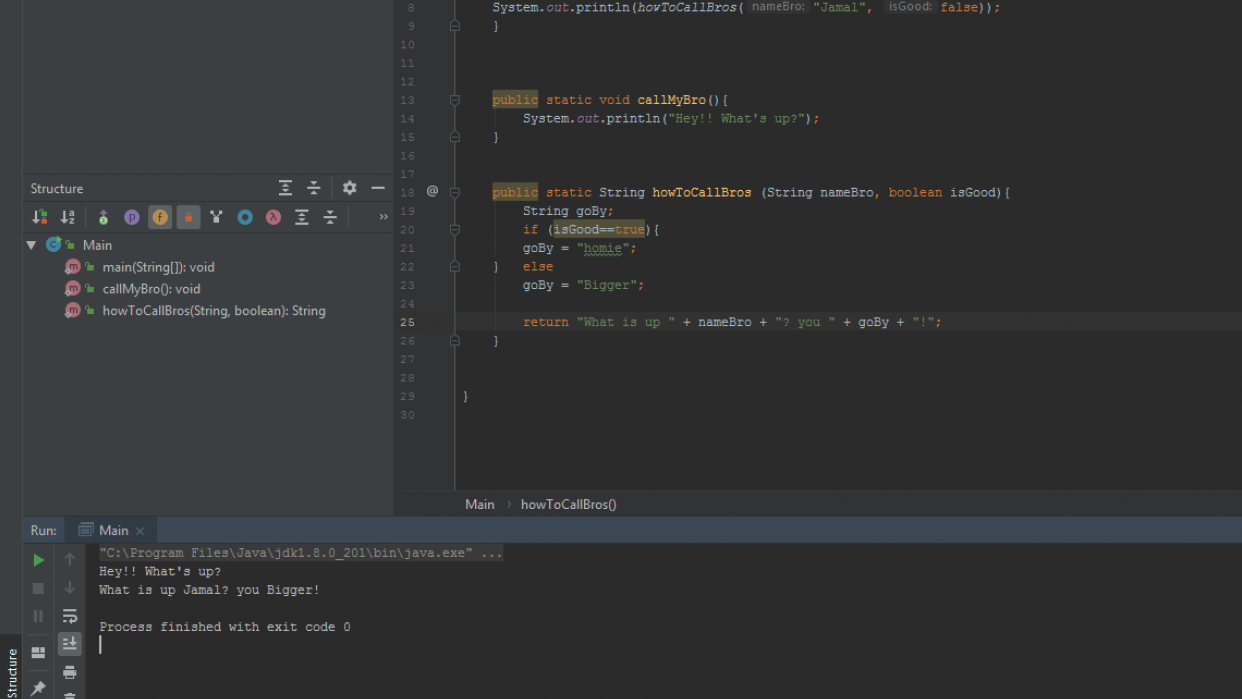Click the highlighted isGood==true condition

click(x=599, y=229)
